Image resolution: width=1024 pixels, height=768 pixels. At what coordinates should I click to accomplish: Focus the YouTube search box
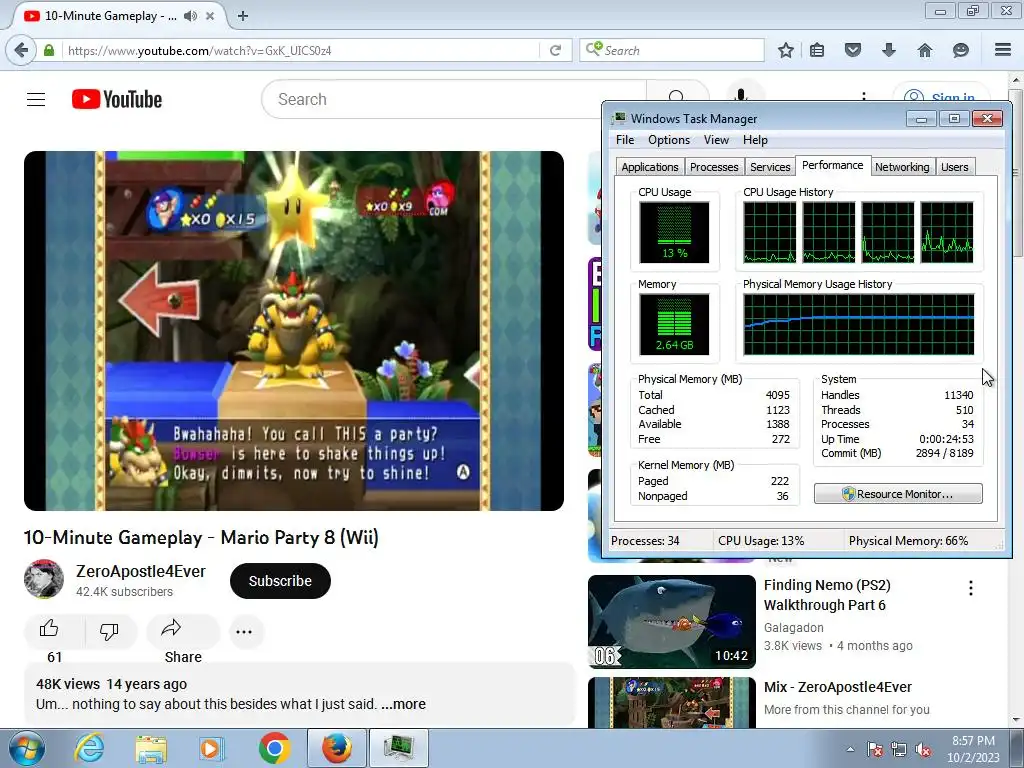454,99
